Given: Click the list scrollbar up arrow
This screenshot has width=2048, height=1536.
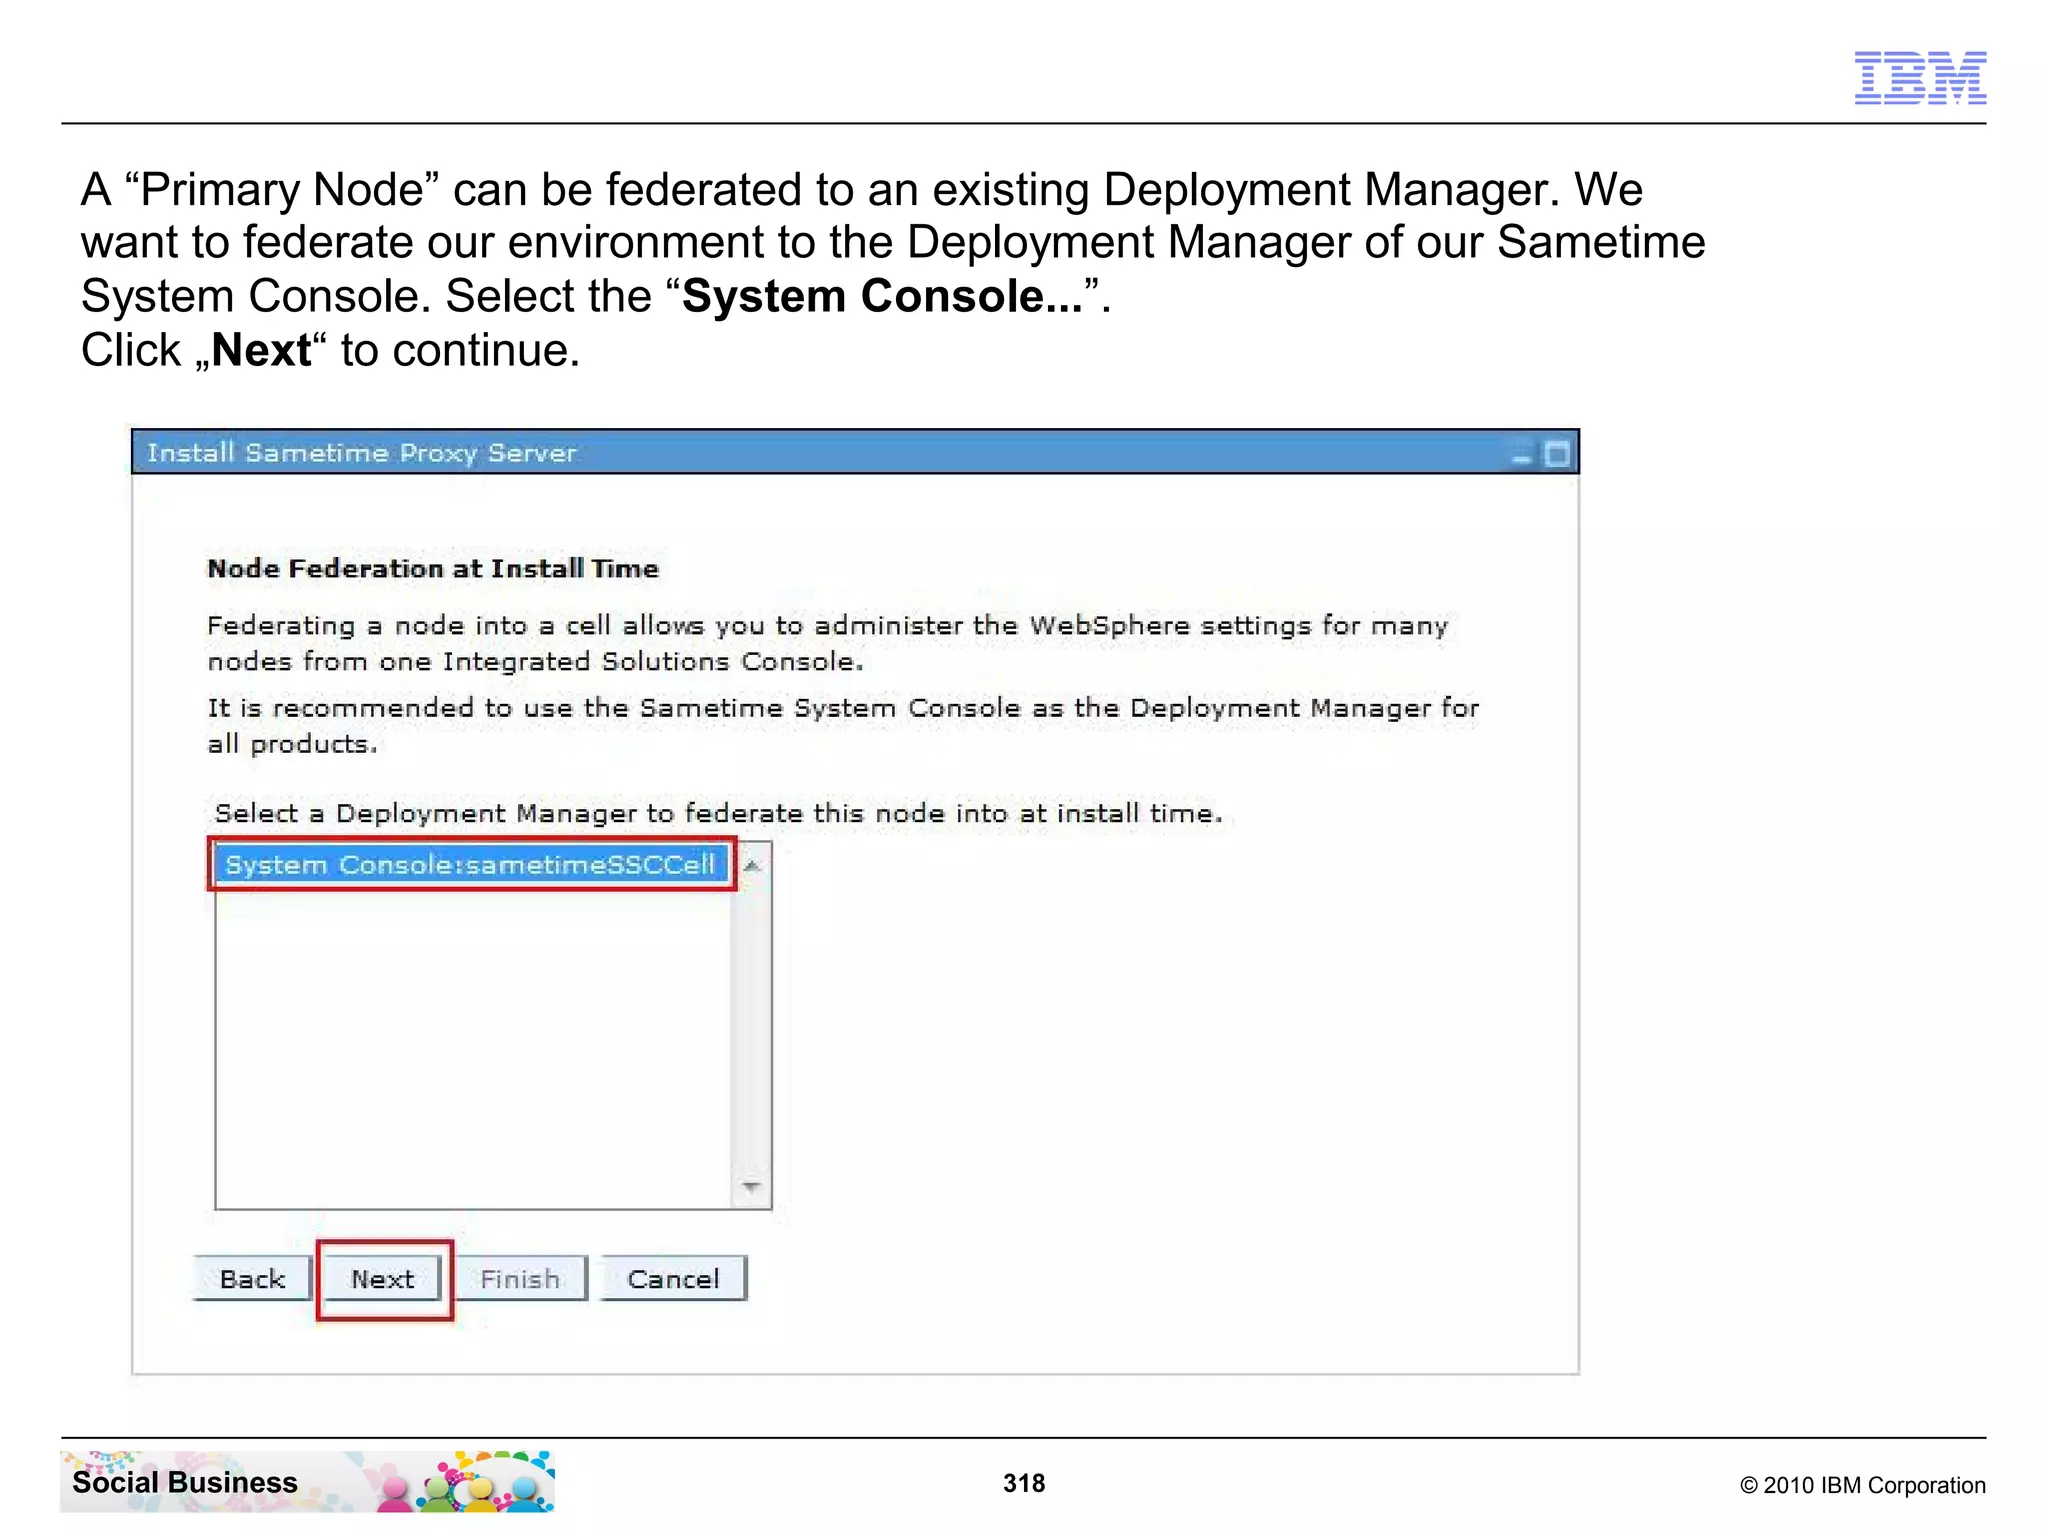Looking at the screenshot, I should click(752, 866).
